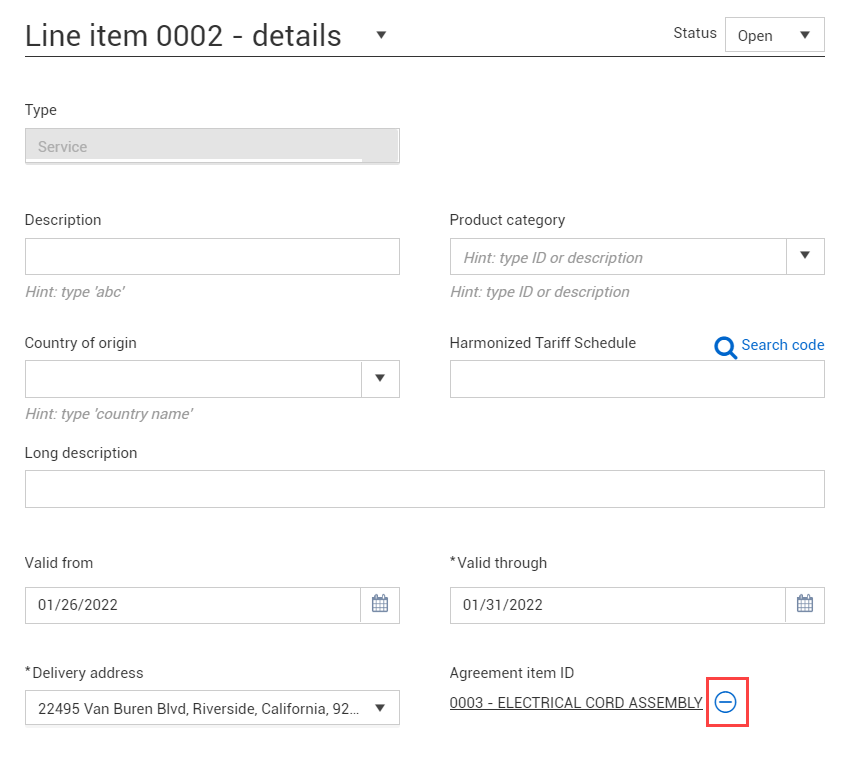The height and width of the screenshot is (757, 854).
Task: Click the Valid from date field
Action: point(193,605)
